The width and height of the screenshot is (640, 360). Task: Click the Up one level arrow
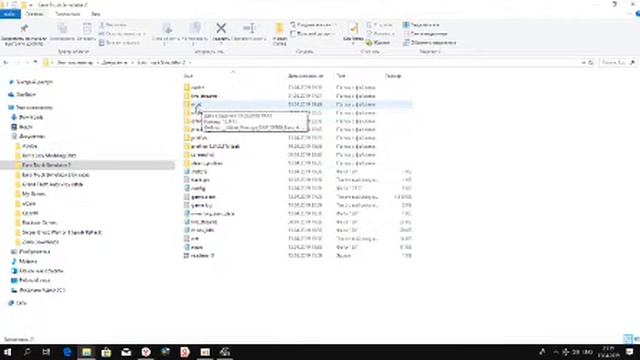point(36,62)
